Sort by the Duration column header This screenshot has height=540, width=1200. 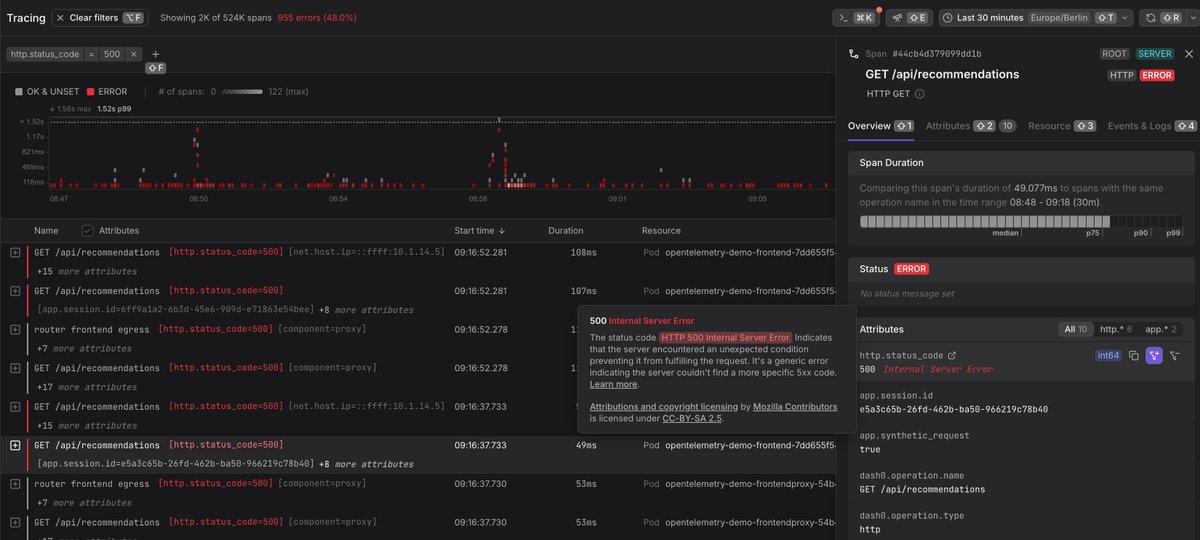point(566,231)
